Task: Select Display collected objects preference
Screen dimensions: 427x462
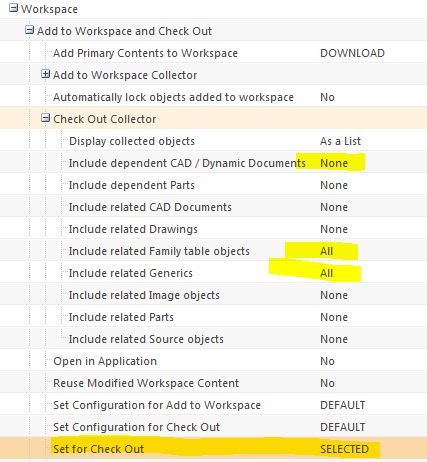Action: [x=213, y=141]
